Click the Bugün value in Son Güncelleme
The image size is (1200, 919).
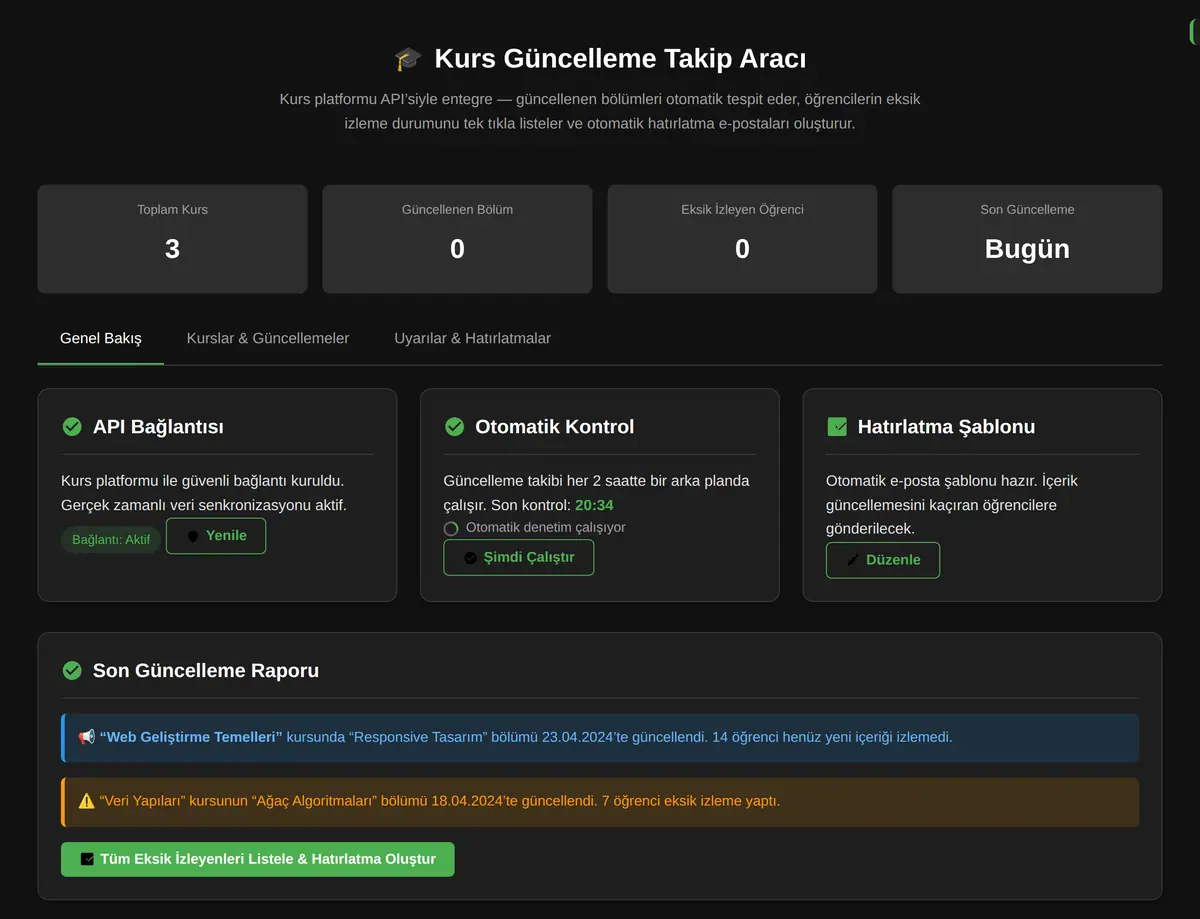1027,249
